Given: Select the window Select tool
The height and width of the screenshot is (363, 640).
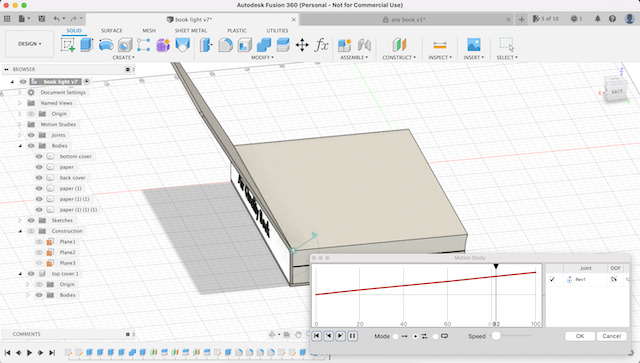Looking at the screenshot, I should pos(507,45).
